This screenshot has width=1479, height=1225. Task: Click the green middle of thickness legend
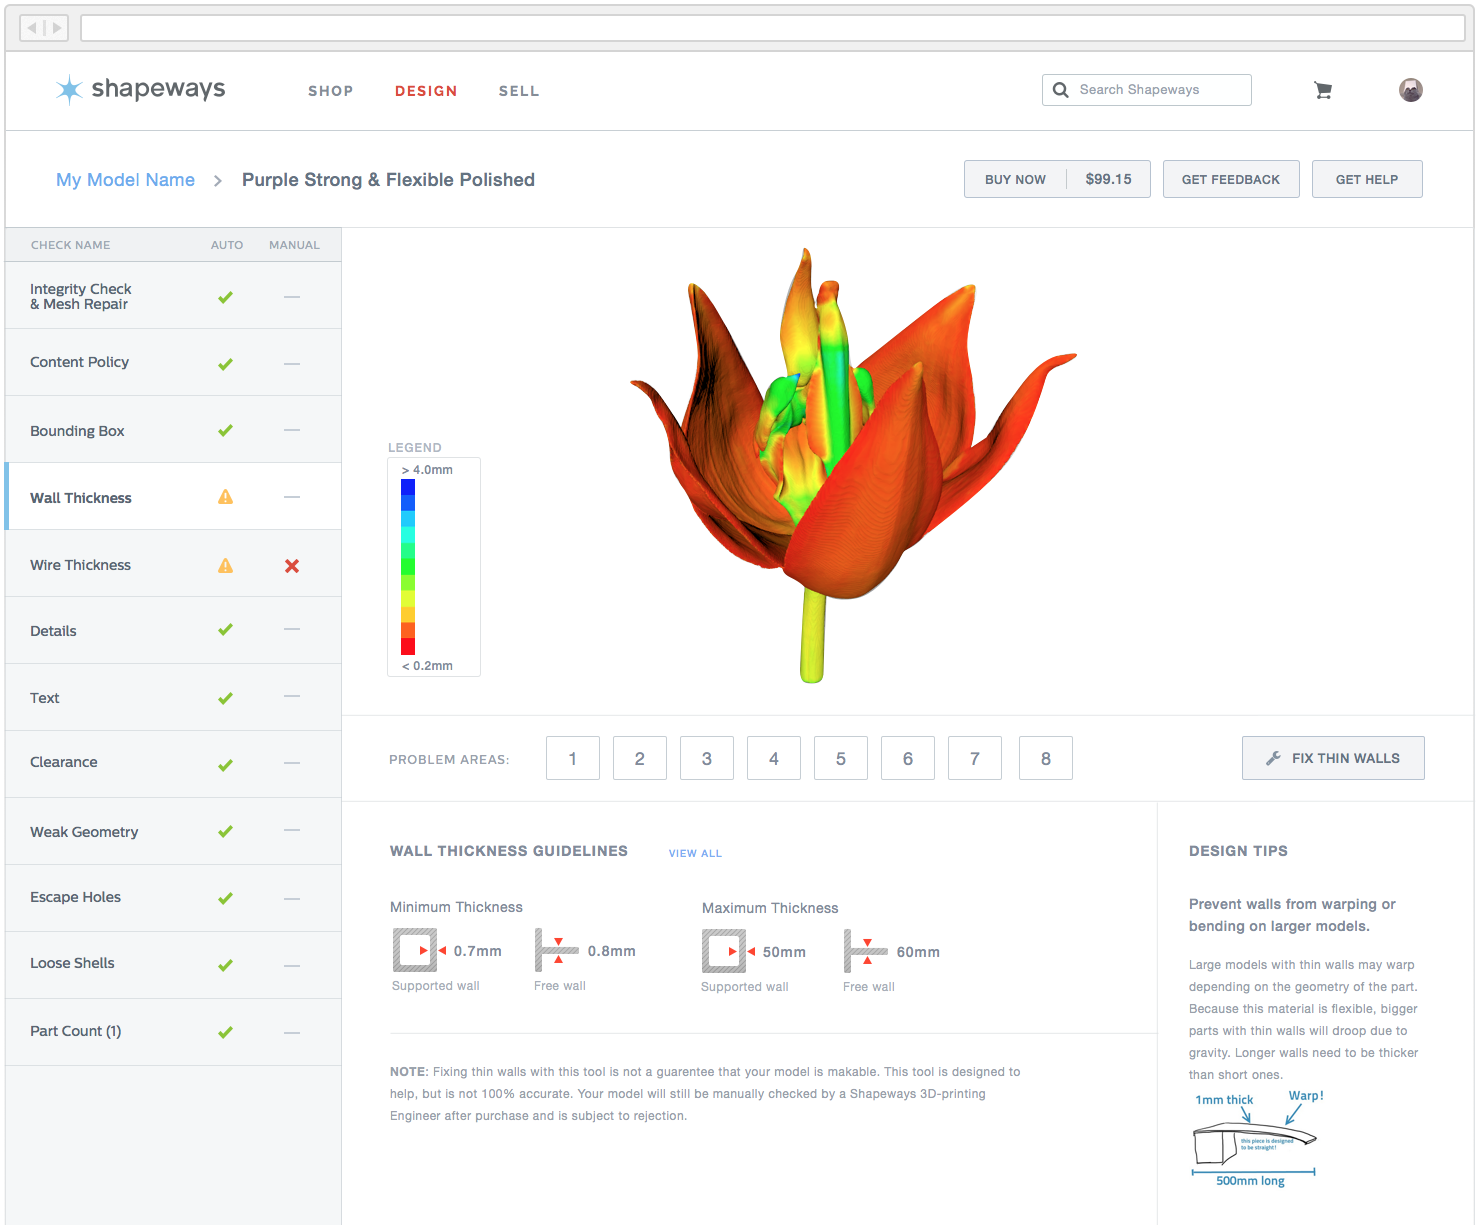pyautogui.click(x=408, y=567)
